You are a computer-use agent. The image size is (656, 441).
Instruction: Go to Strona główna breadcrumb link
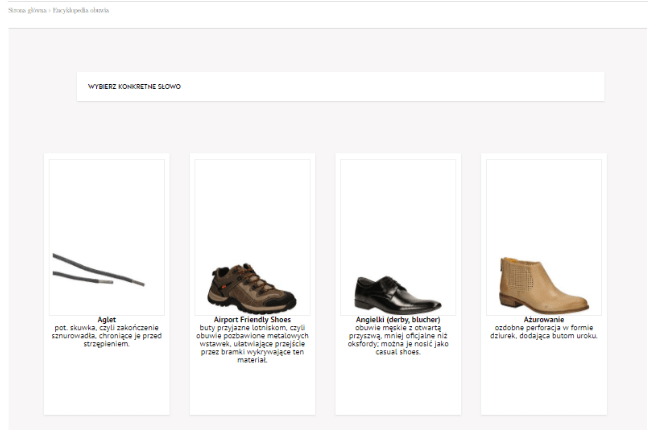(x=27, y=10)
